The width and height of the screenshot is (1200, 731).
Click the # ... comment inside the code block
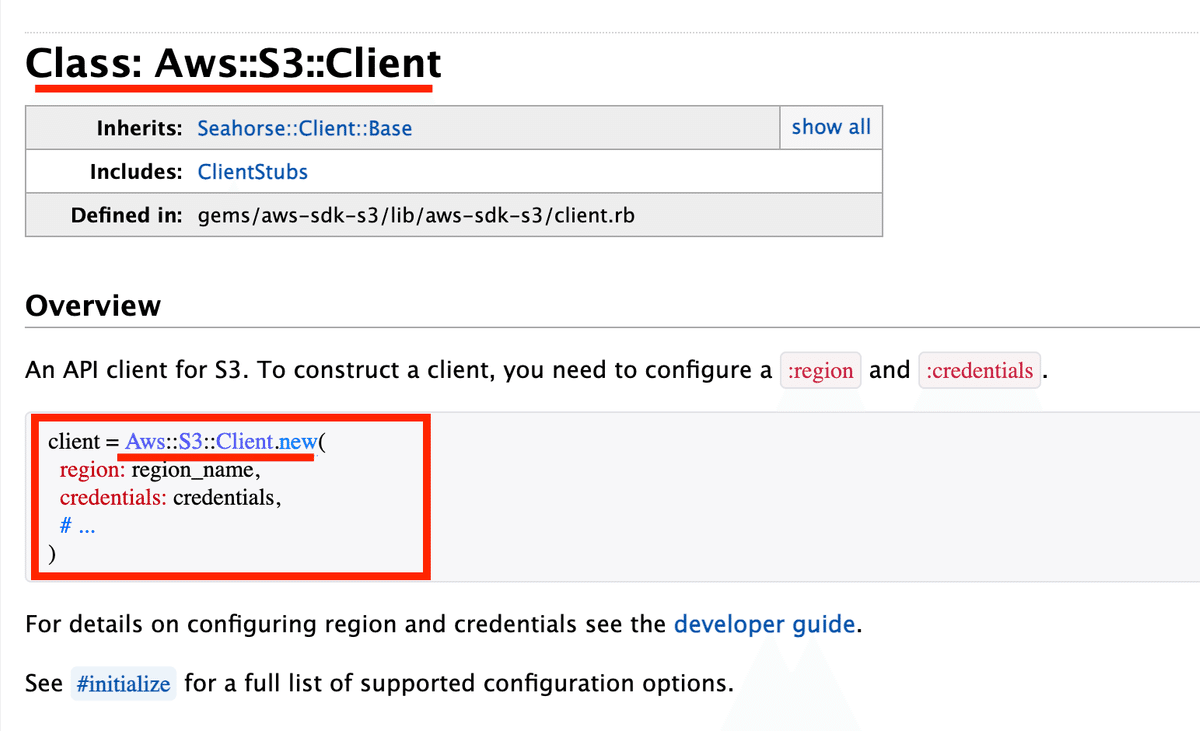(x=80, y=524)
